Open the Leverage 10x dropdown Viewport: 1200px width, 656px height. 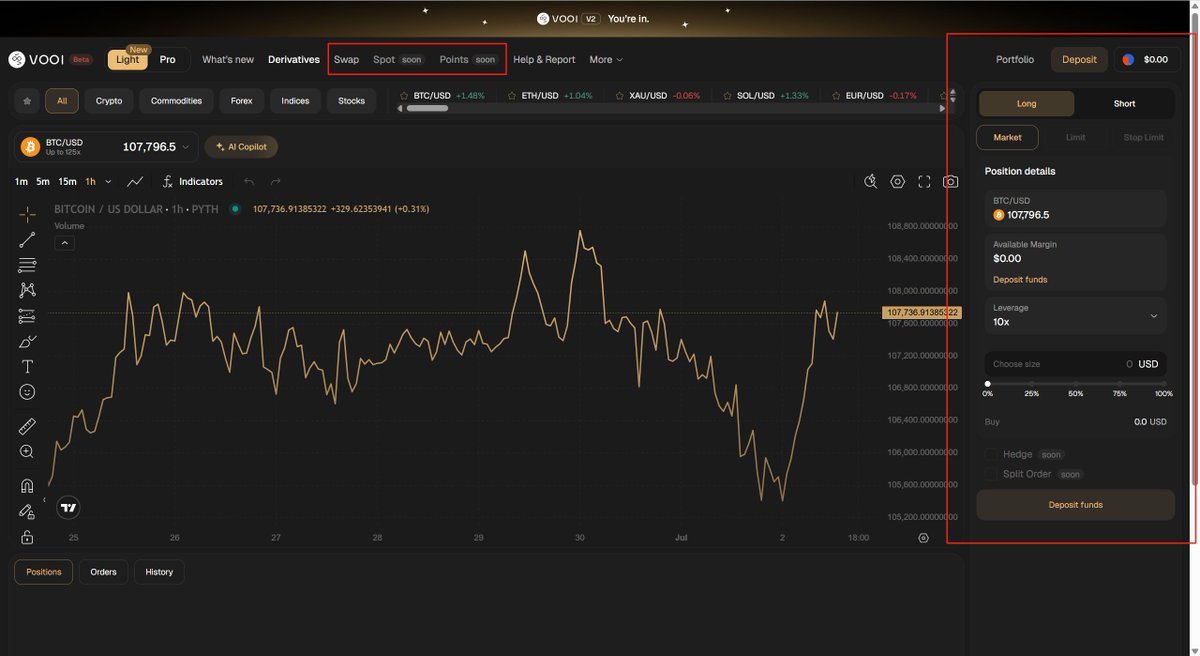pos(1075,315)
